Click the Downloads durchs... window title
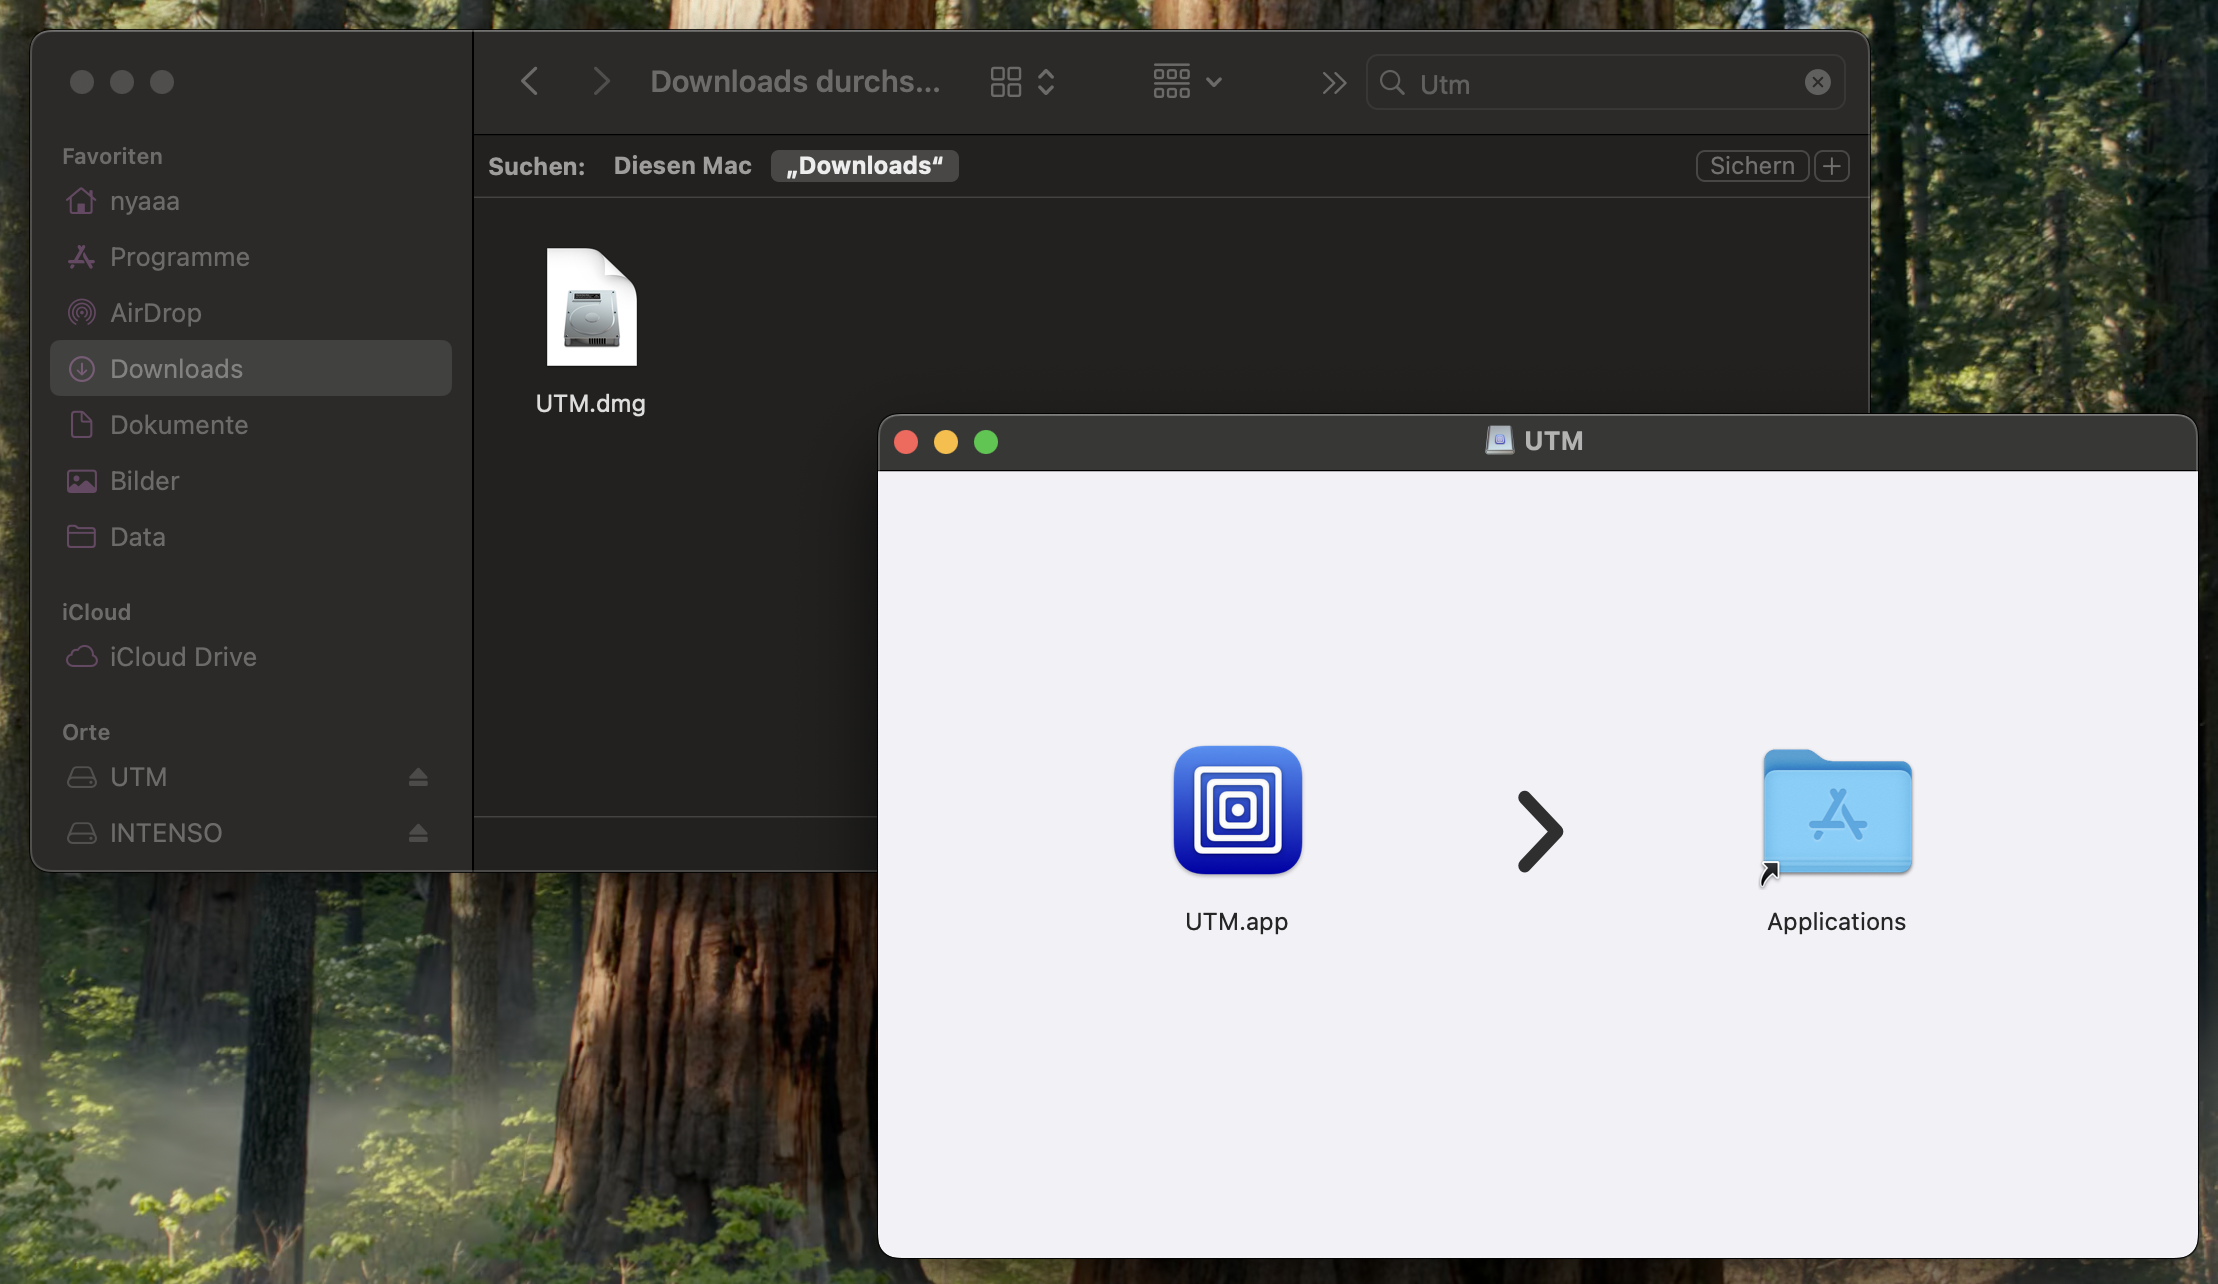The image size is (2218, 1284). point(795,82)
